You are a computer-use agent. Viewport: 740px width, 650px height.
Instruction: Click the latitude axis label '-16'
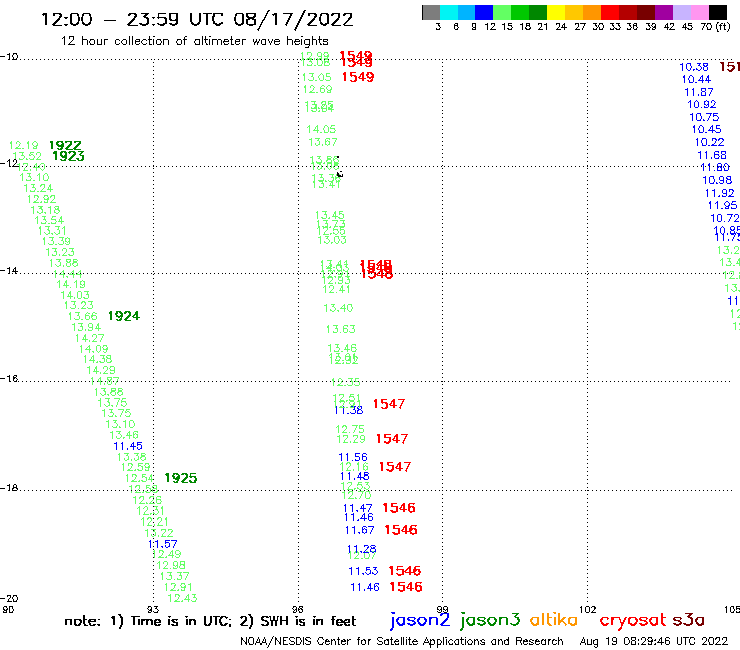9,379
